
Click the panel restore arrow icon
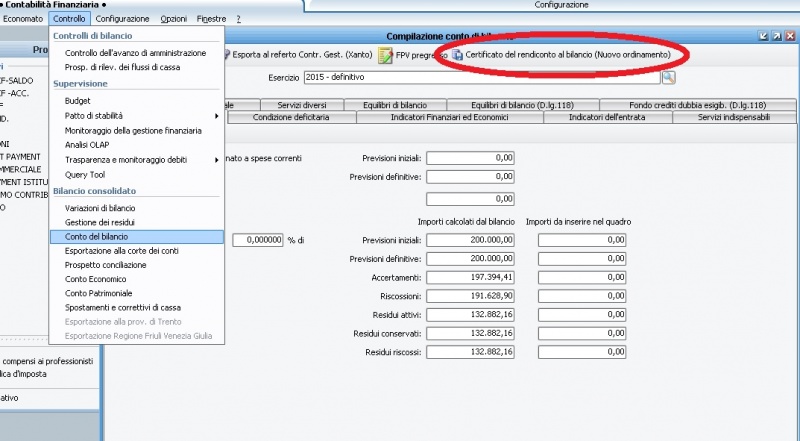[x=777, y=36]
